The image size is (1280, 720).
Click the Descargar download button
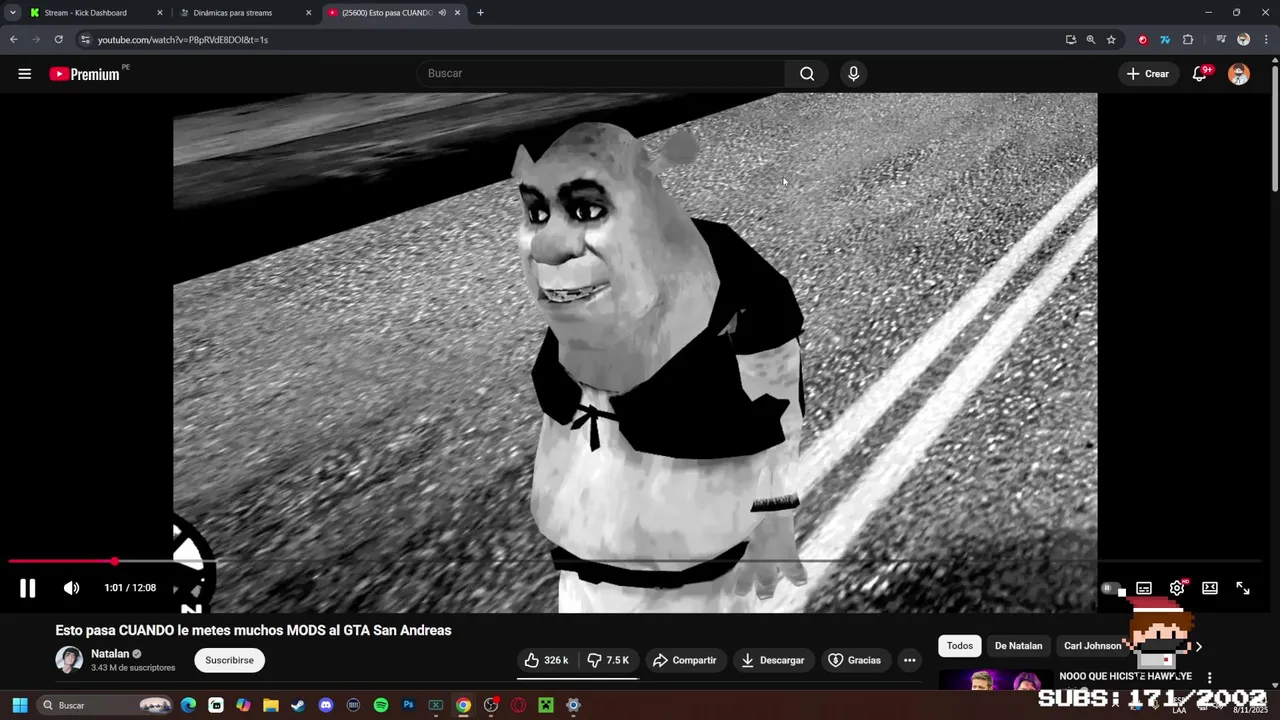[773, 660]
